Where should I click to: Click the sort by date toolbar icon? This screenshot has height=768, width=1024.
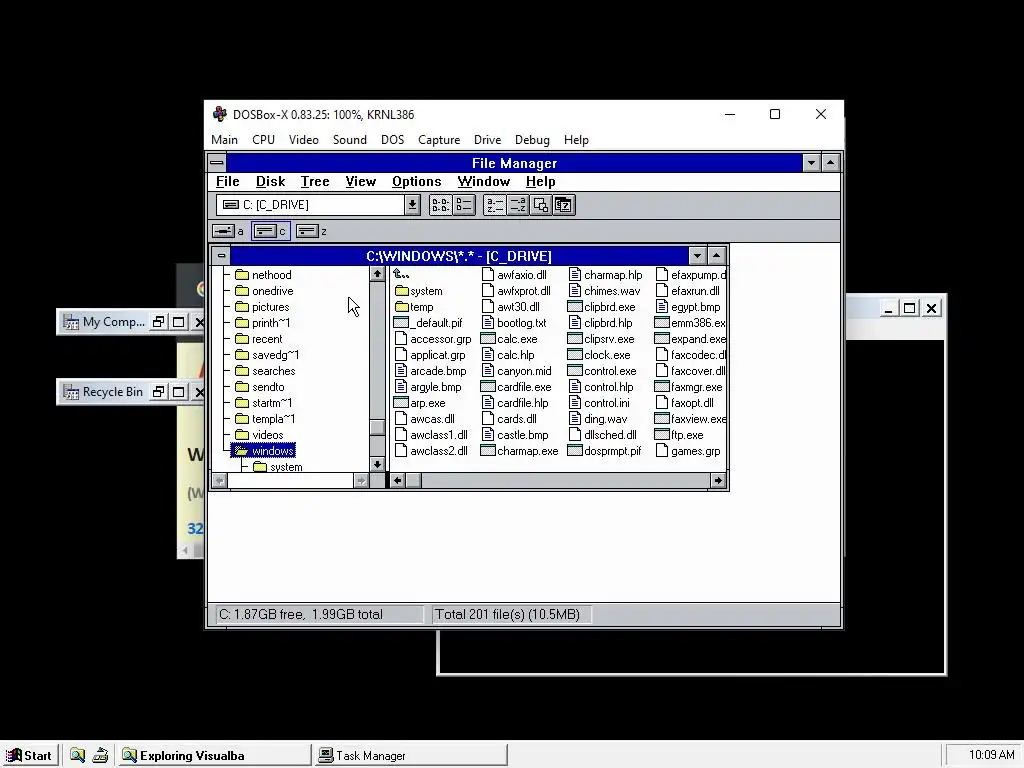click(x=564, y=205)
